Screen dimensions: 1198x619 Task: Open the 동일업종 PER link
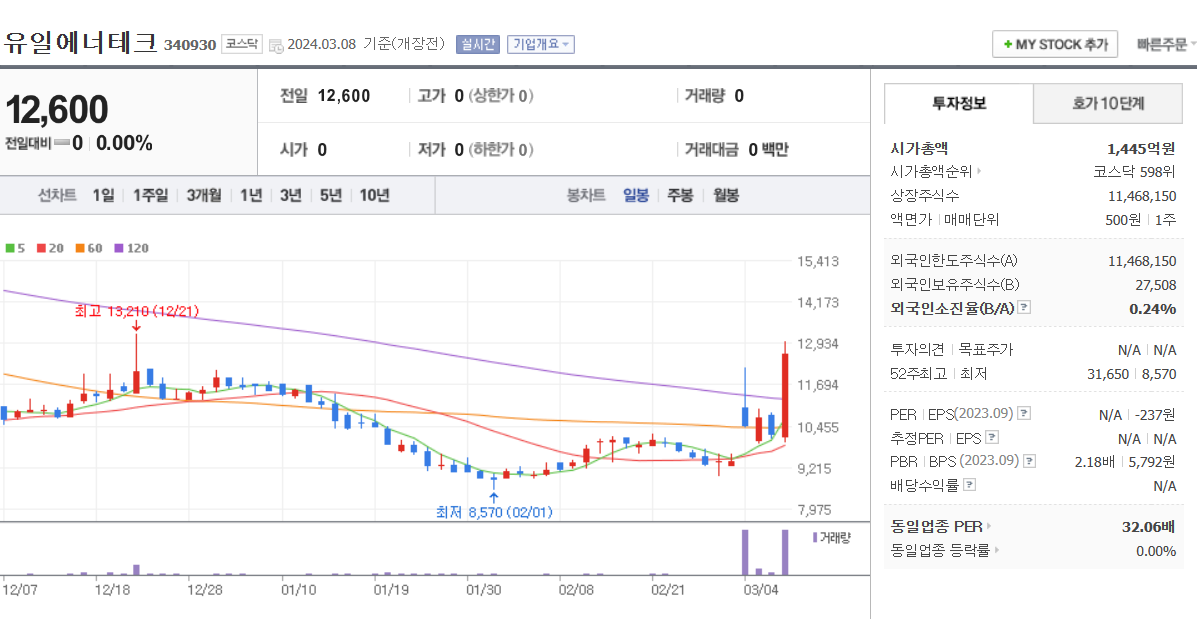click(x=937, y=527)
